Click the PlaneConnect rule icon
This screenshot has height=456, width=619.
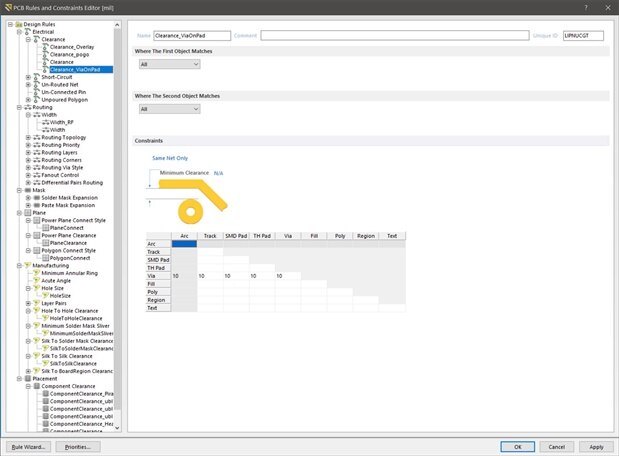(x=45, y=228)
